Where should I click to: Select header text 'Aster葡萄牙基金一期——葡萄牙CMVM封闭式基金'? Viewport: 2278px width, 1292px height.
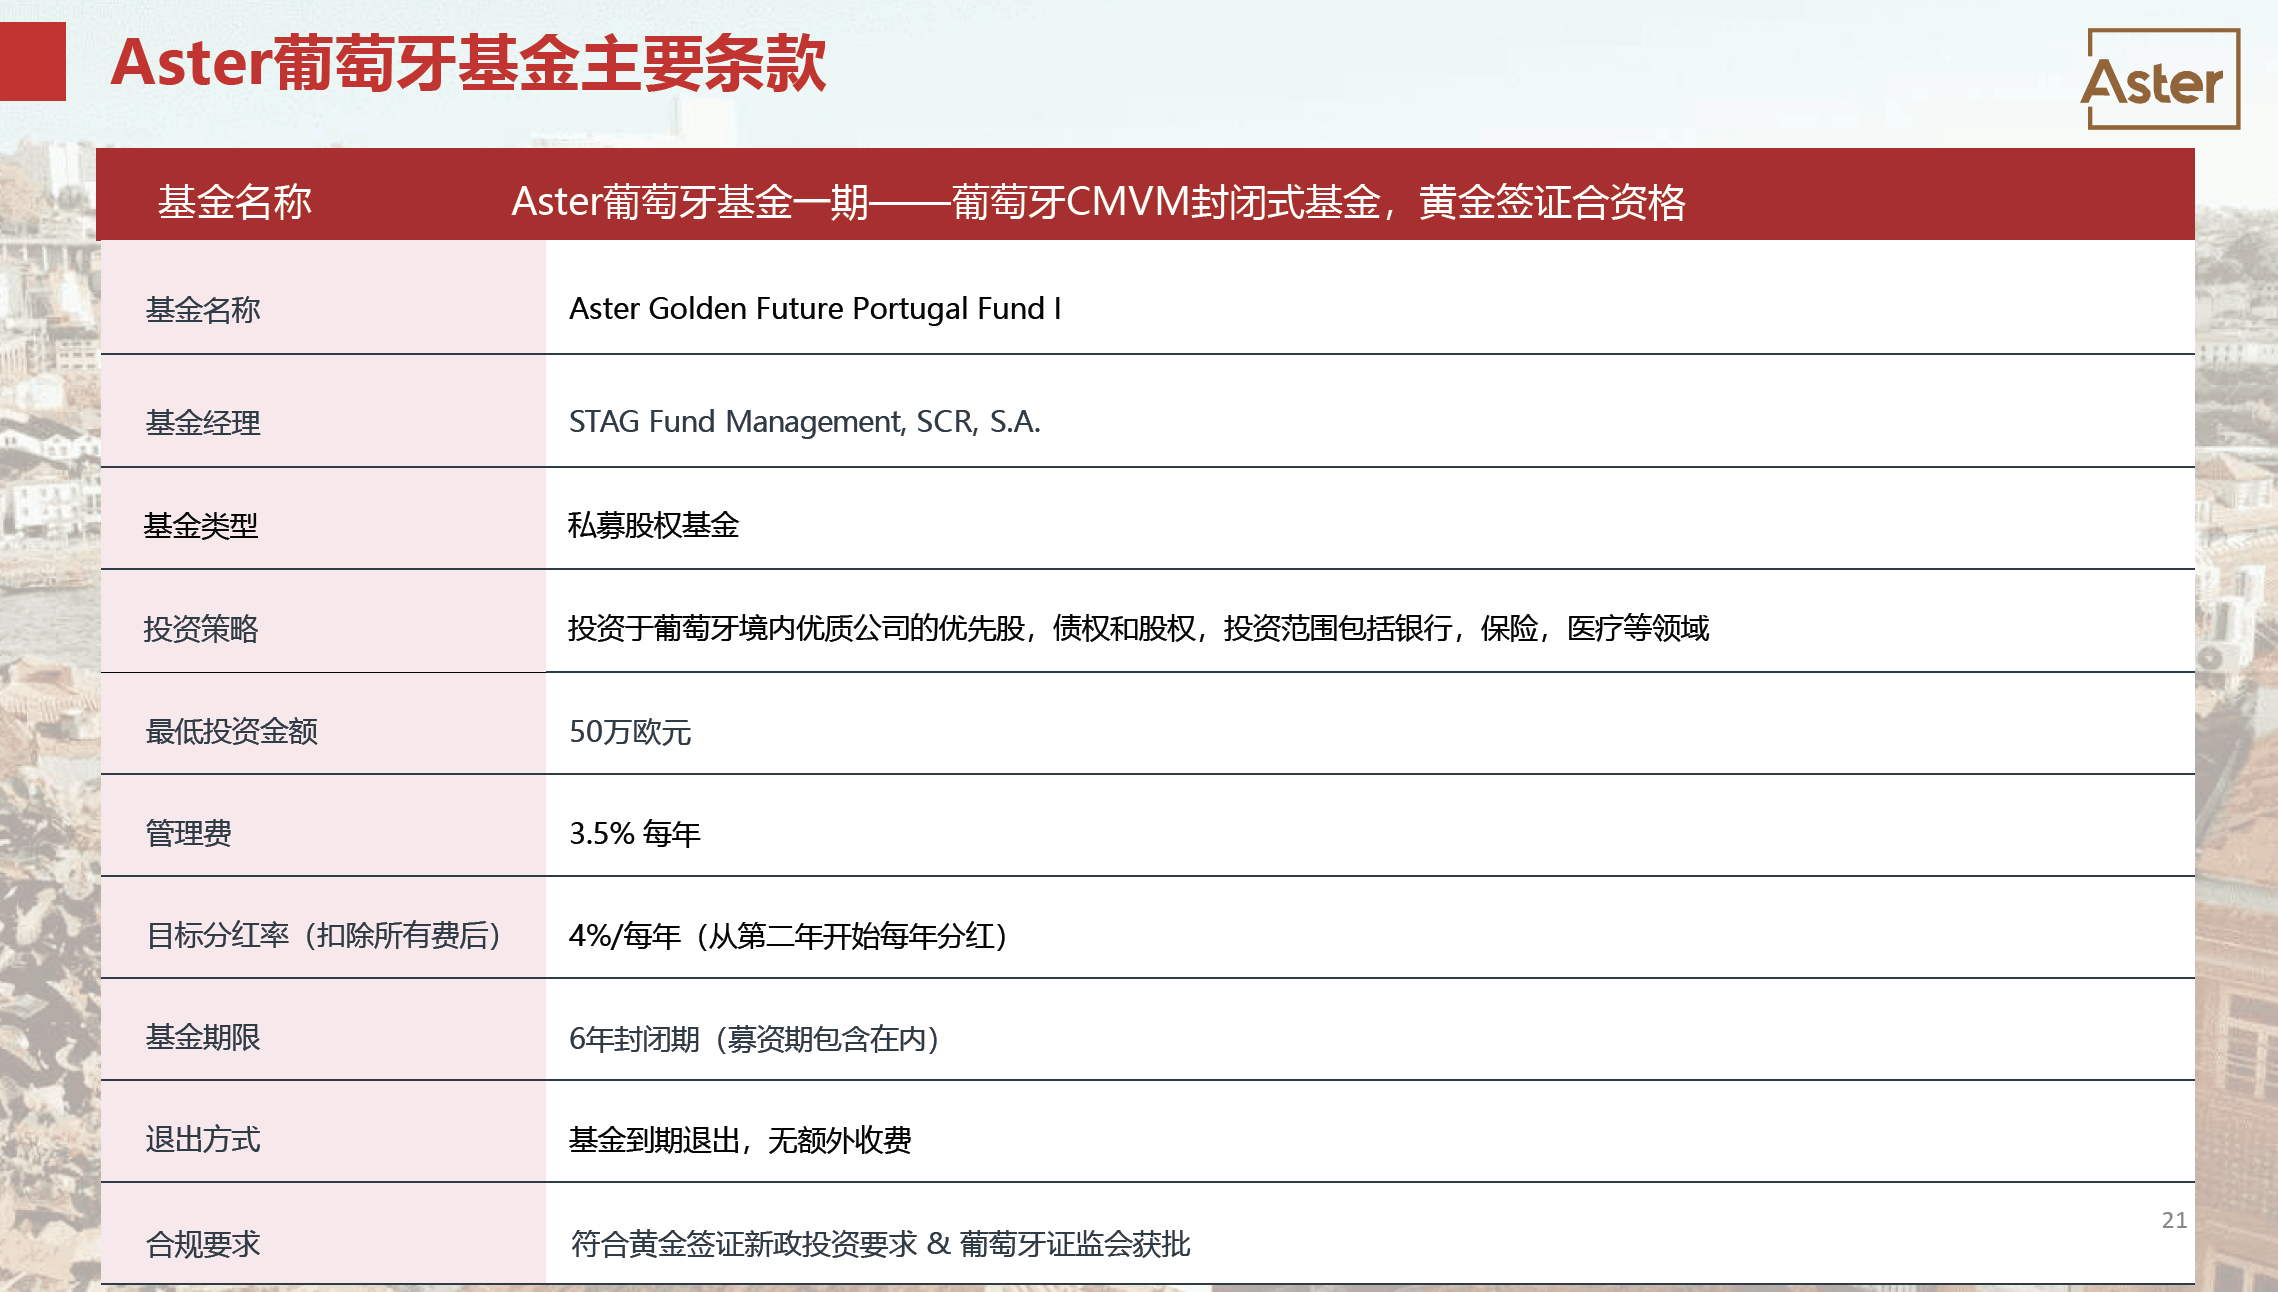point(946,202)
